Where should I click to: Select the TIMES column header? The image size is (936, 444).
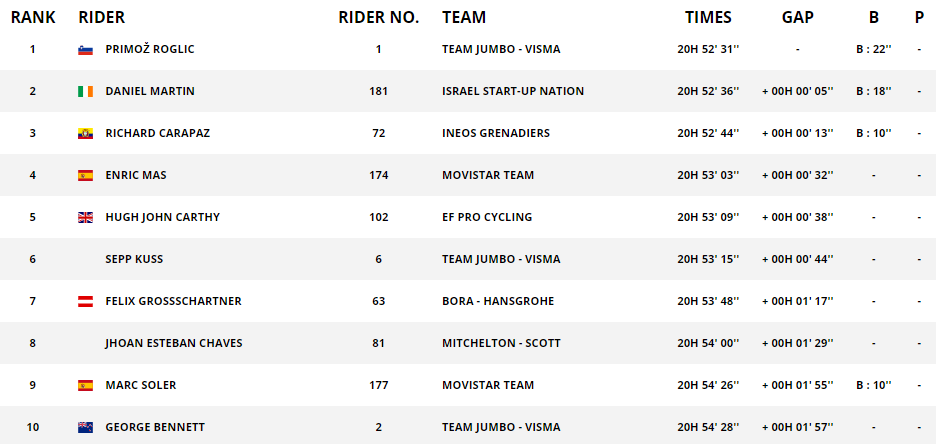(x=708, y=17)
